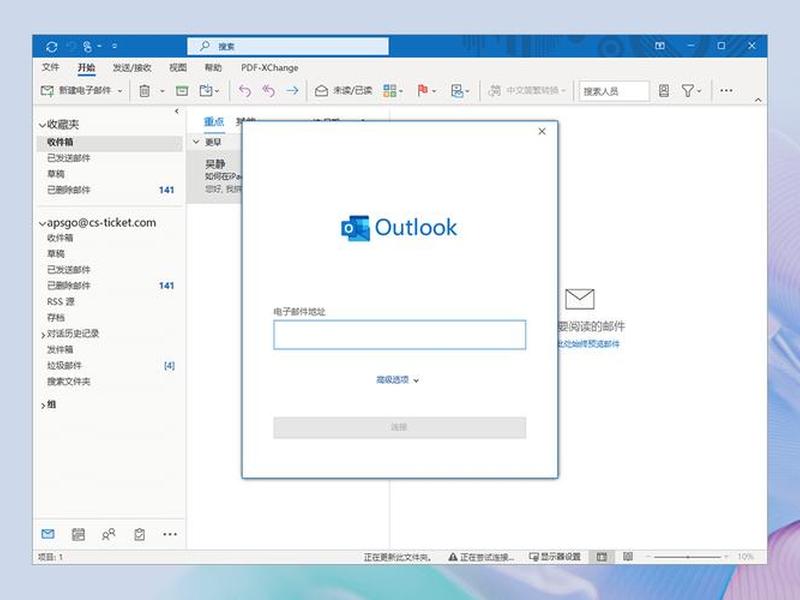Switch to normal view in status bar
The width and height of the screenshot is (800, 600).
[x=602, y=557]
